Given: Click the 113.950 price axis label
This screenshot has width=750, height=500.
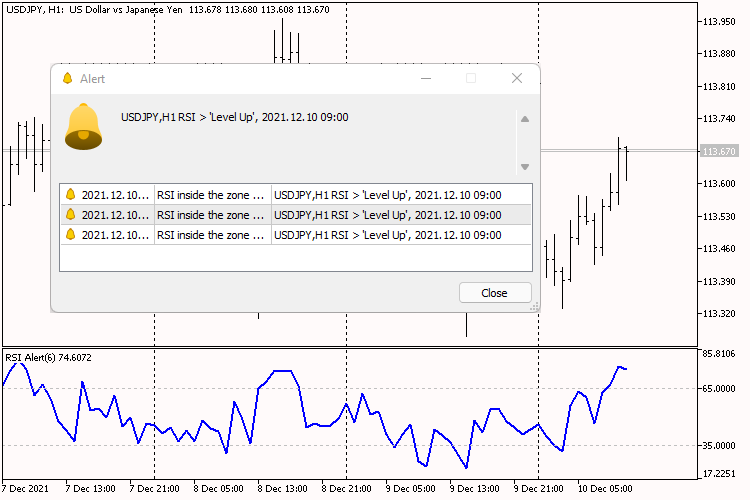Looking at the screenshot, I should [719, 22].
